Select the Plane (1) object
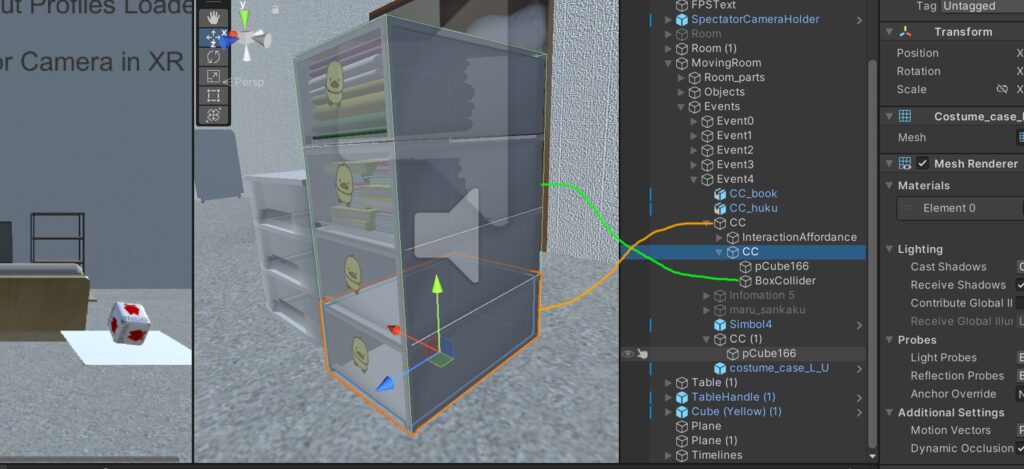 pyautogui.click(x=714, y=440)
